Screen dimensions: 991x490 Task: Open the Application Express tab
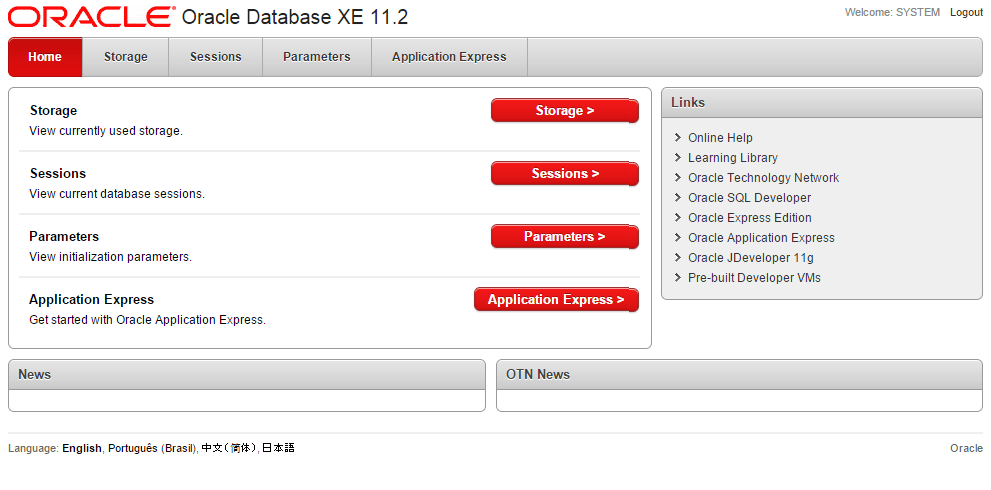(449, 57)
